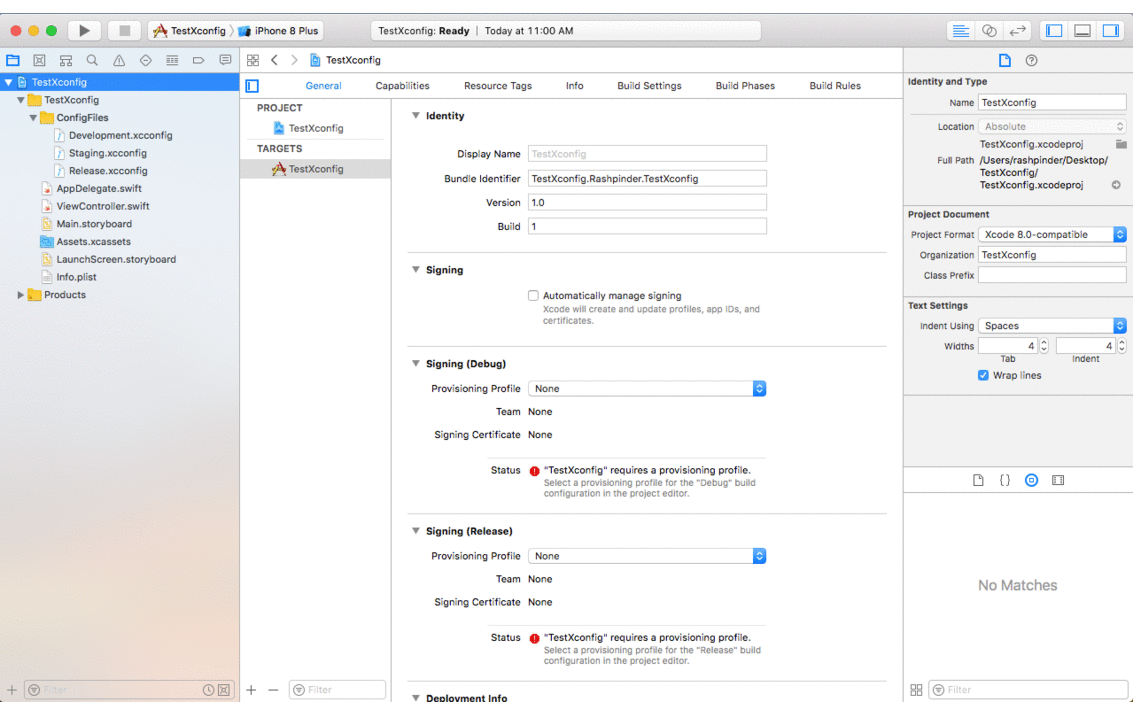Collapse the Signing (Debug) section

(415, 363)
